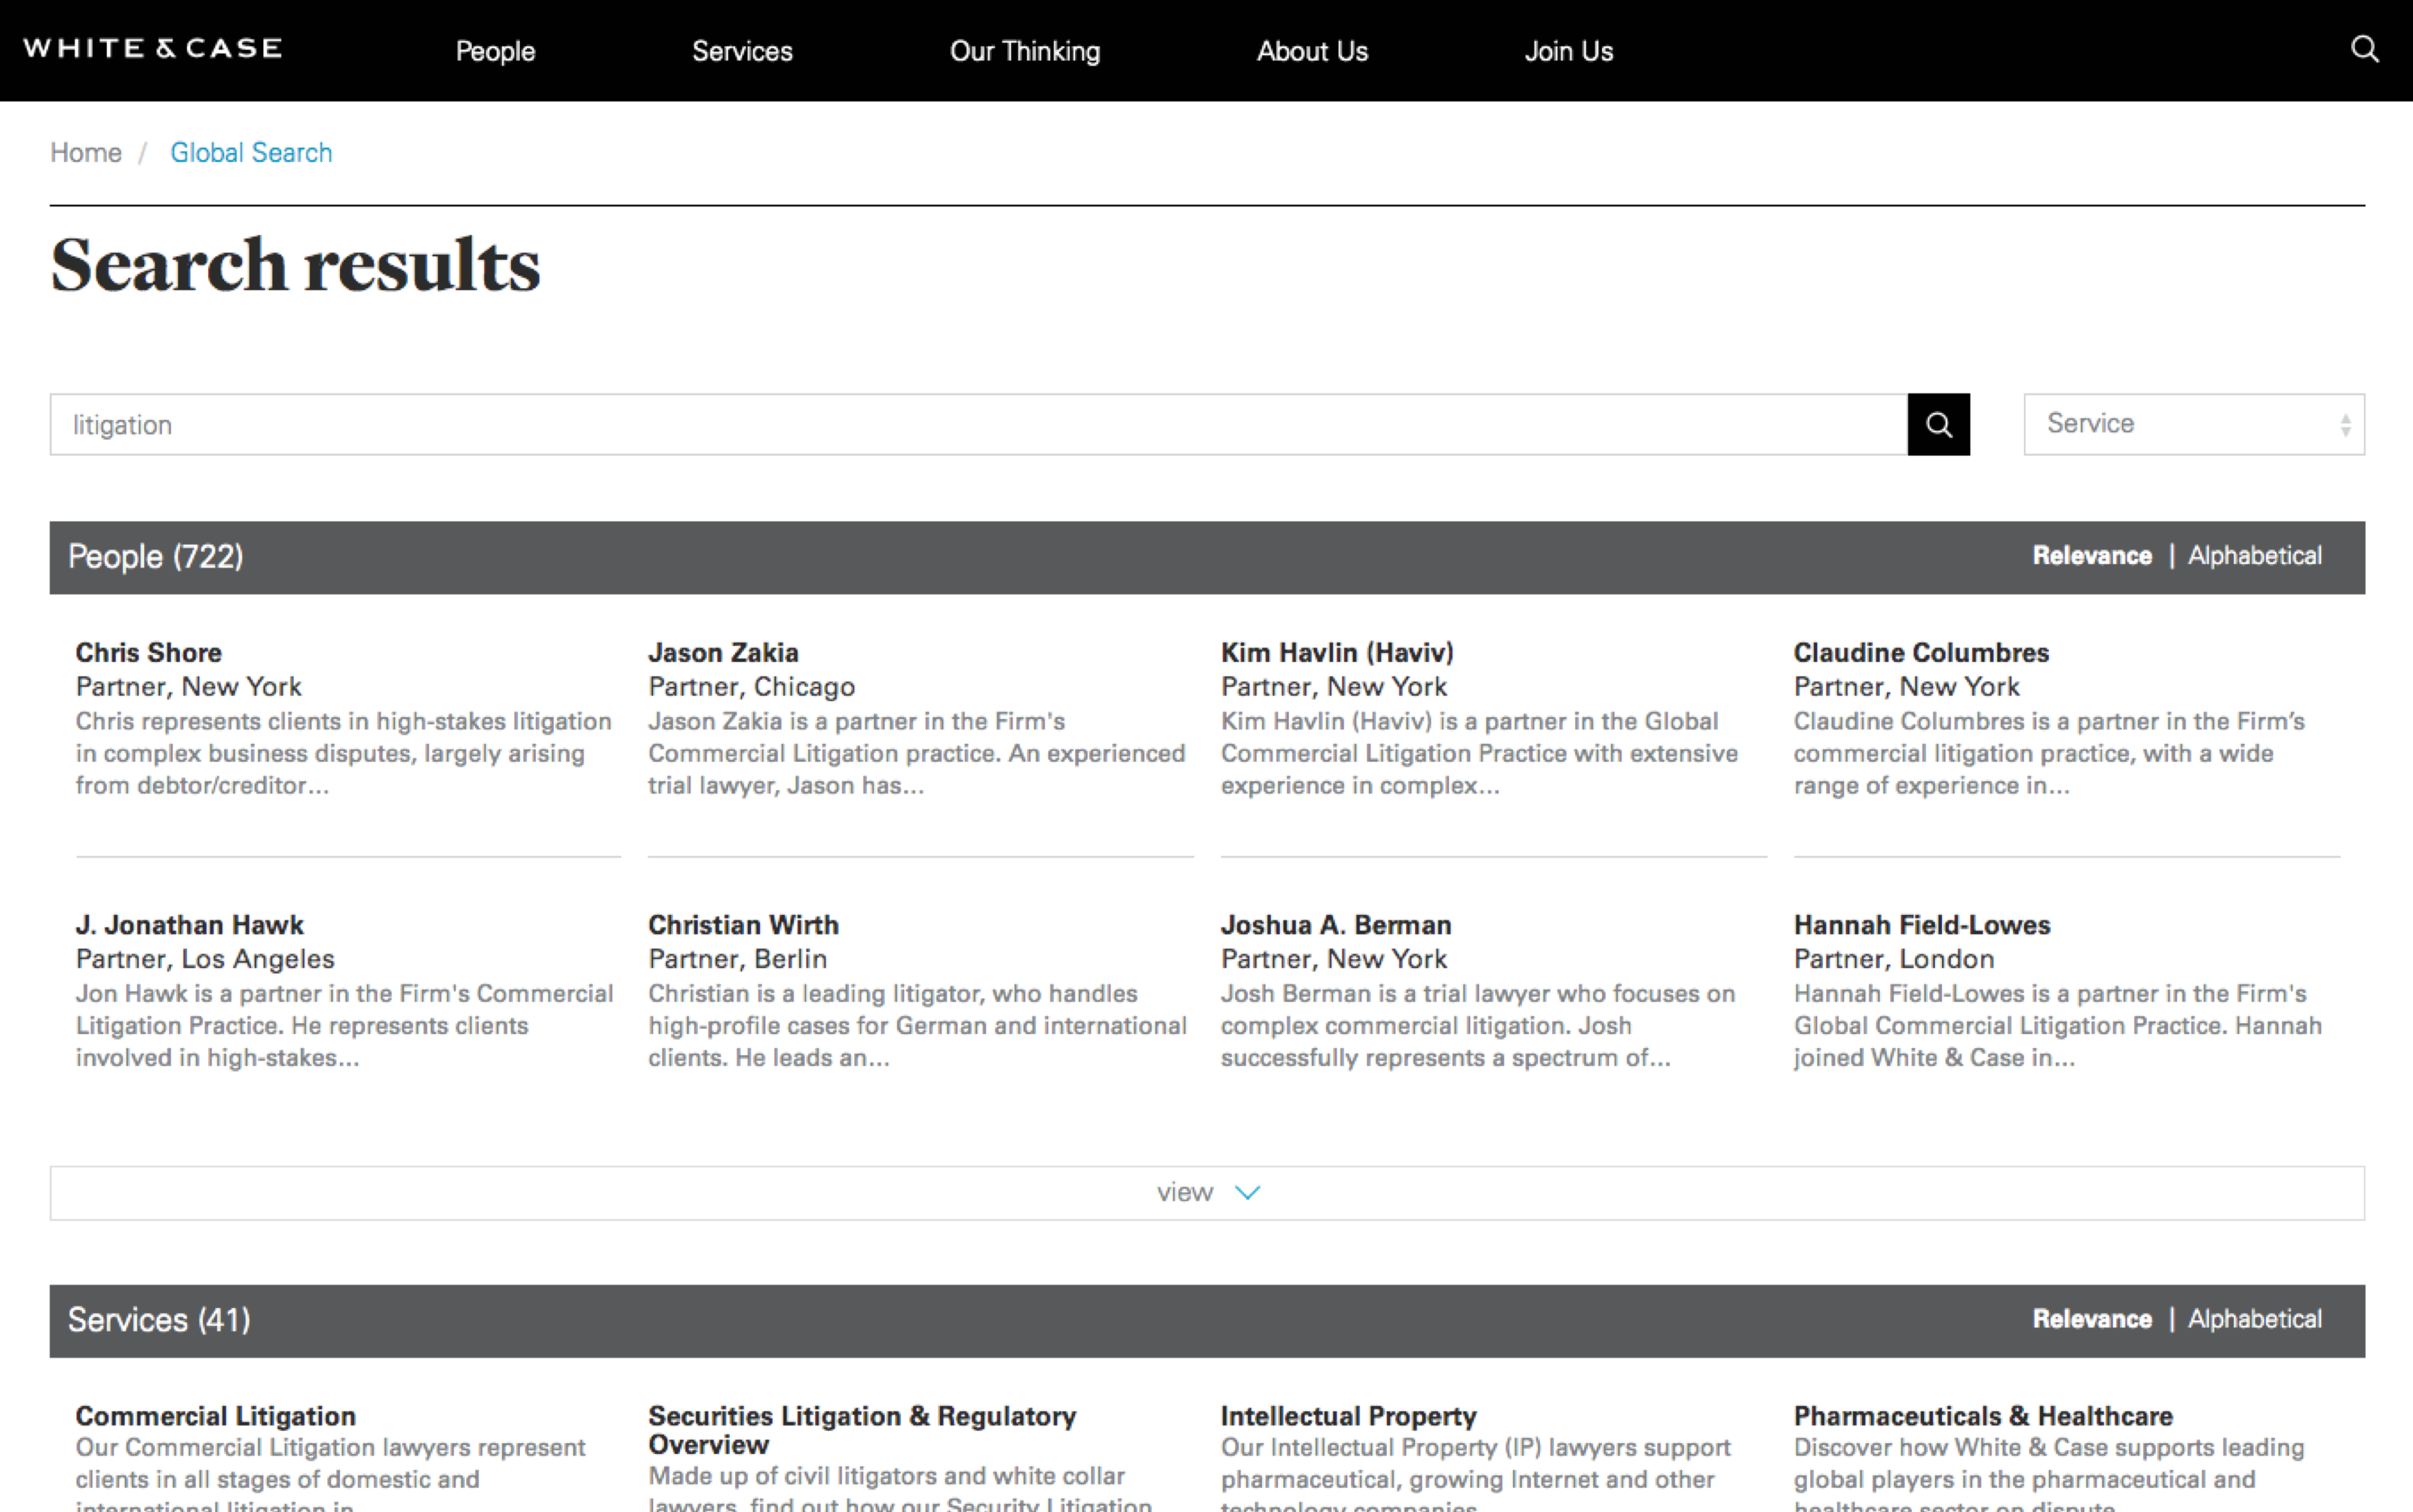The height and width of the screenshot is (1512, 2413).
Task: Open the About Us menu
Action: [1312, 51]
